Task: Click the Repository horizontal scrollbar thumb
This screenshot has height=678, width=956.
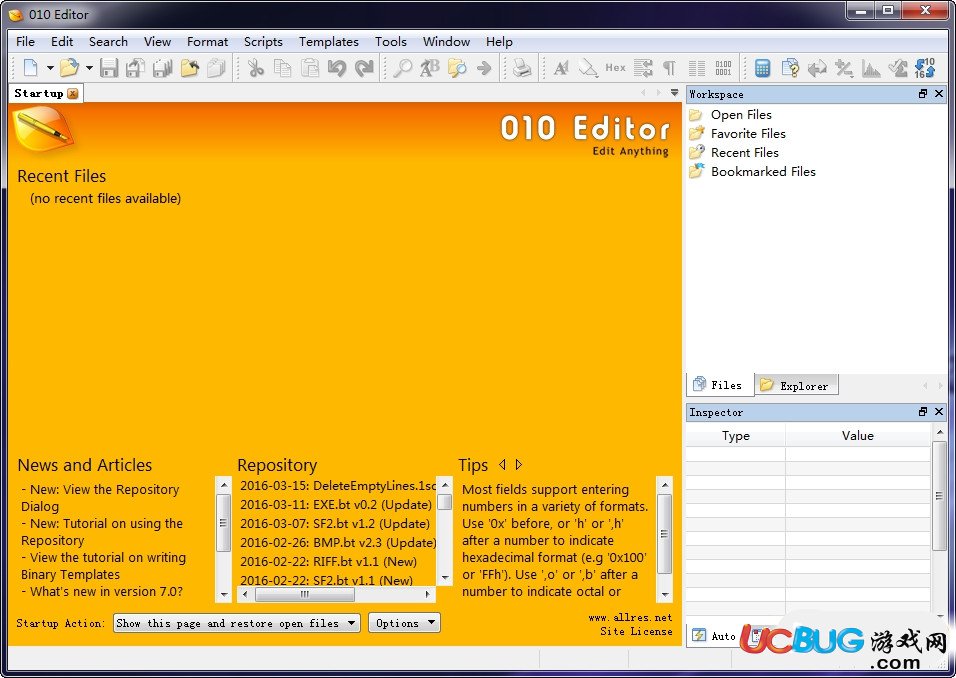Action: click(x=304, y=594)
